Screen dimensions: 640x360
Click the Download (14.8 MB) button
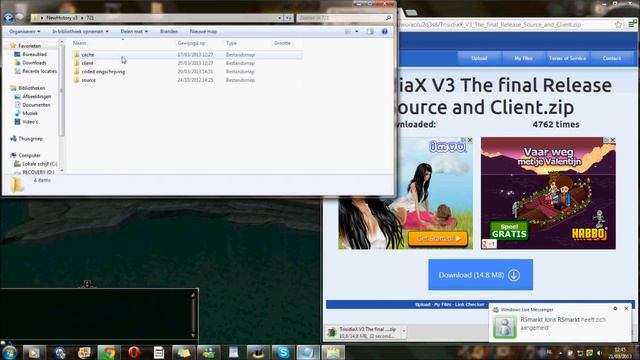[x=480, y=275]
